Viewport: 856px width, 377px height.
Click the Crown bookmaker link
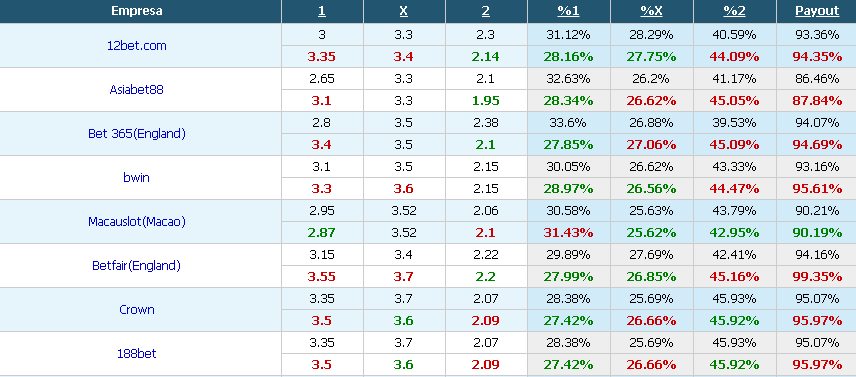coord(136,309)
